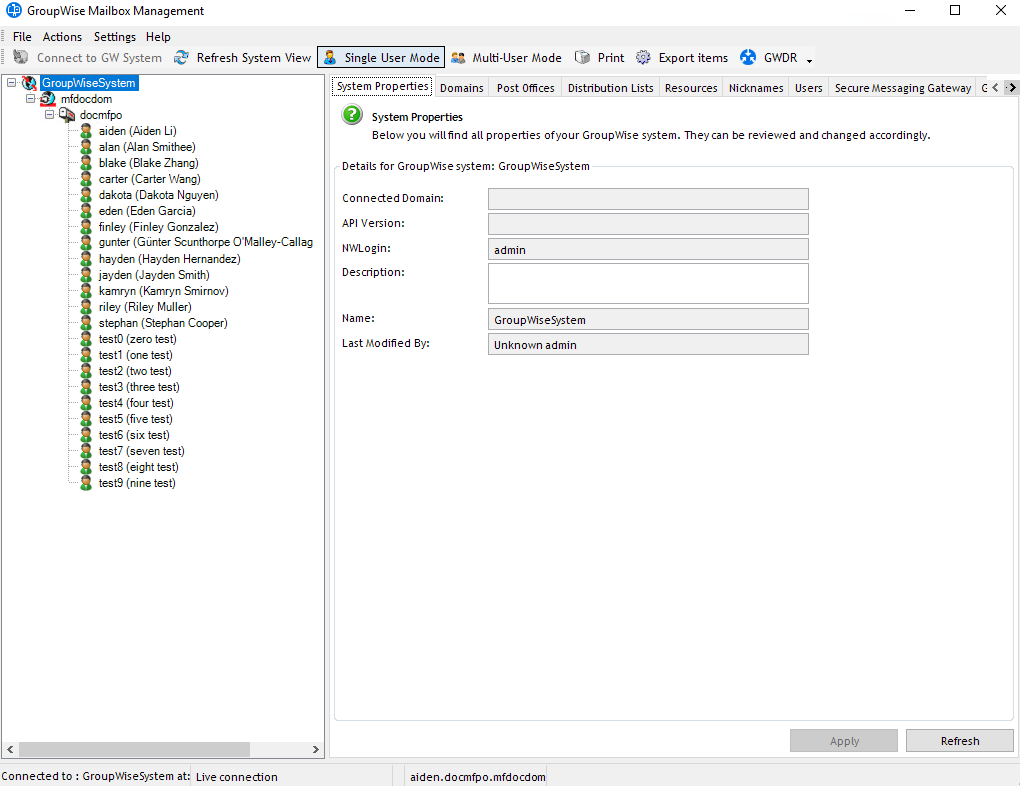Click the green help icon in System Properties
This screenshot has width=1020, height=786.
[352, 115]
